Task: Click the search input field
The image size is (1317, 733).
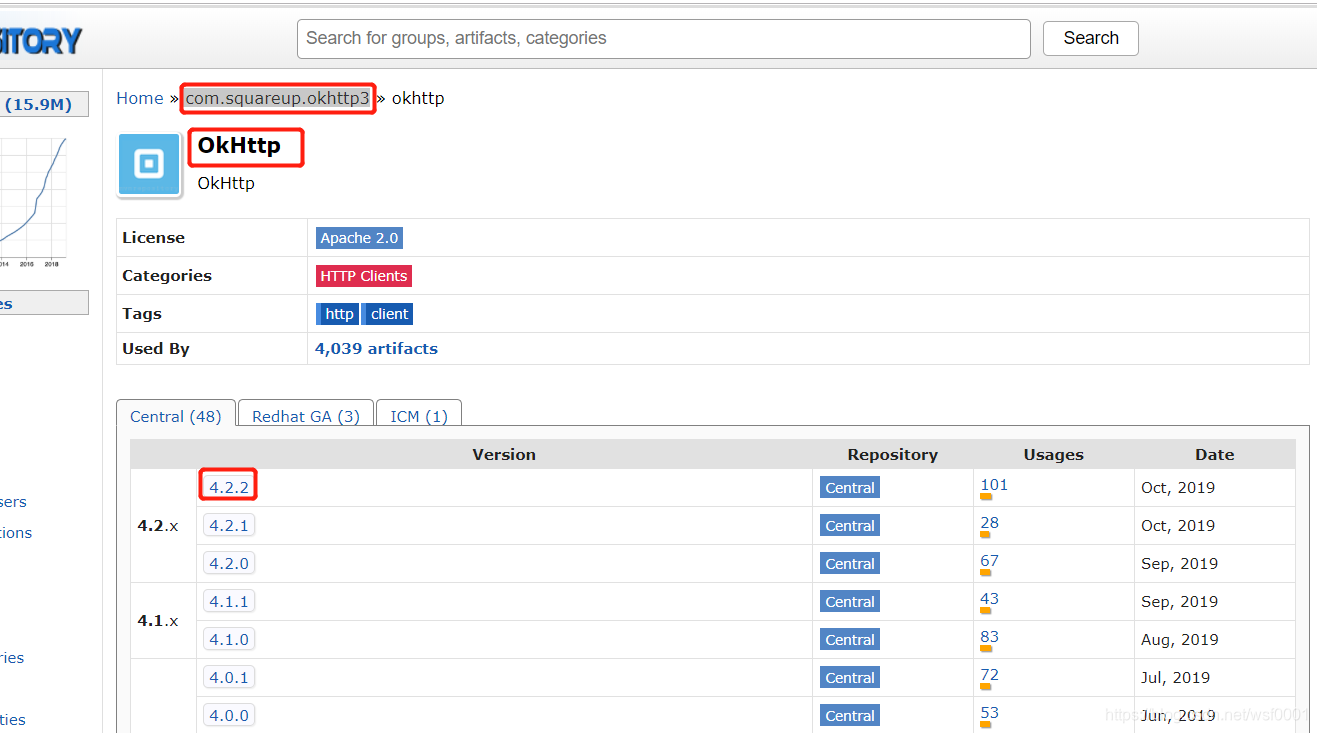Action: [x=663, y=38]
